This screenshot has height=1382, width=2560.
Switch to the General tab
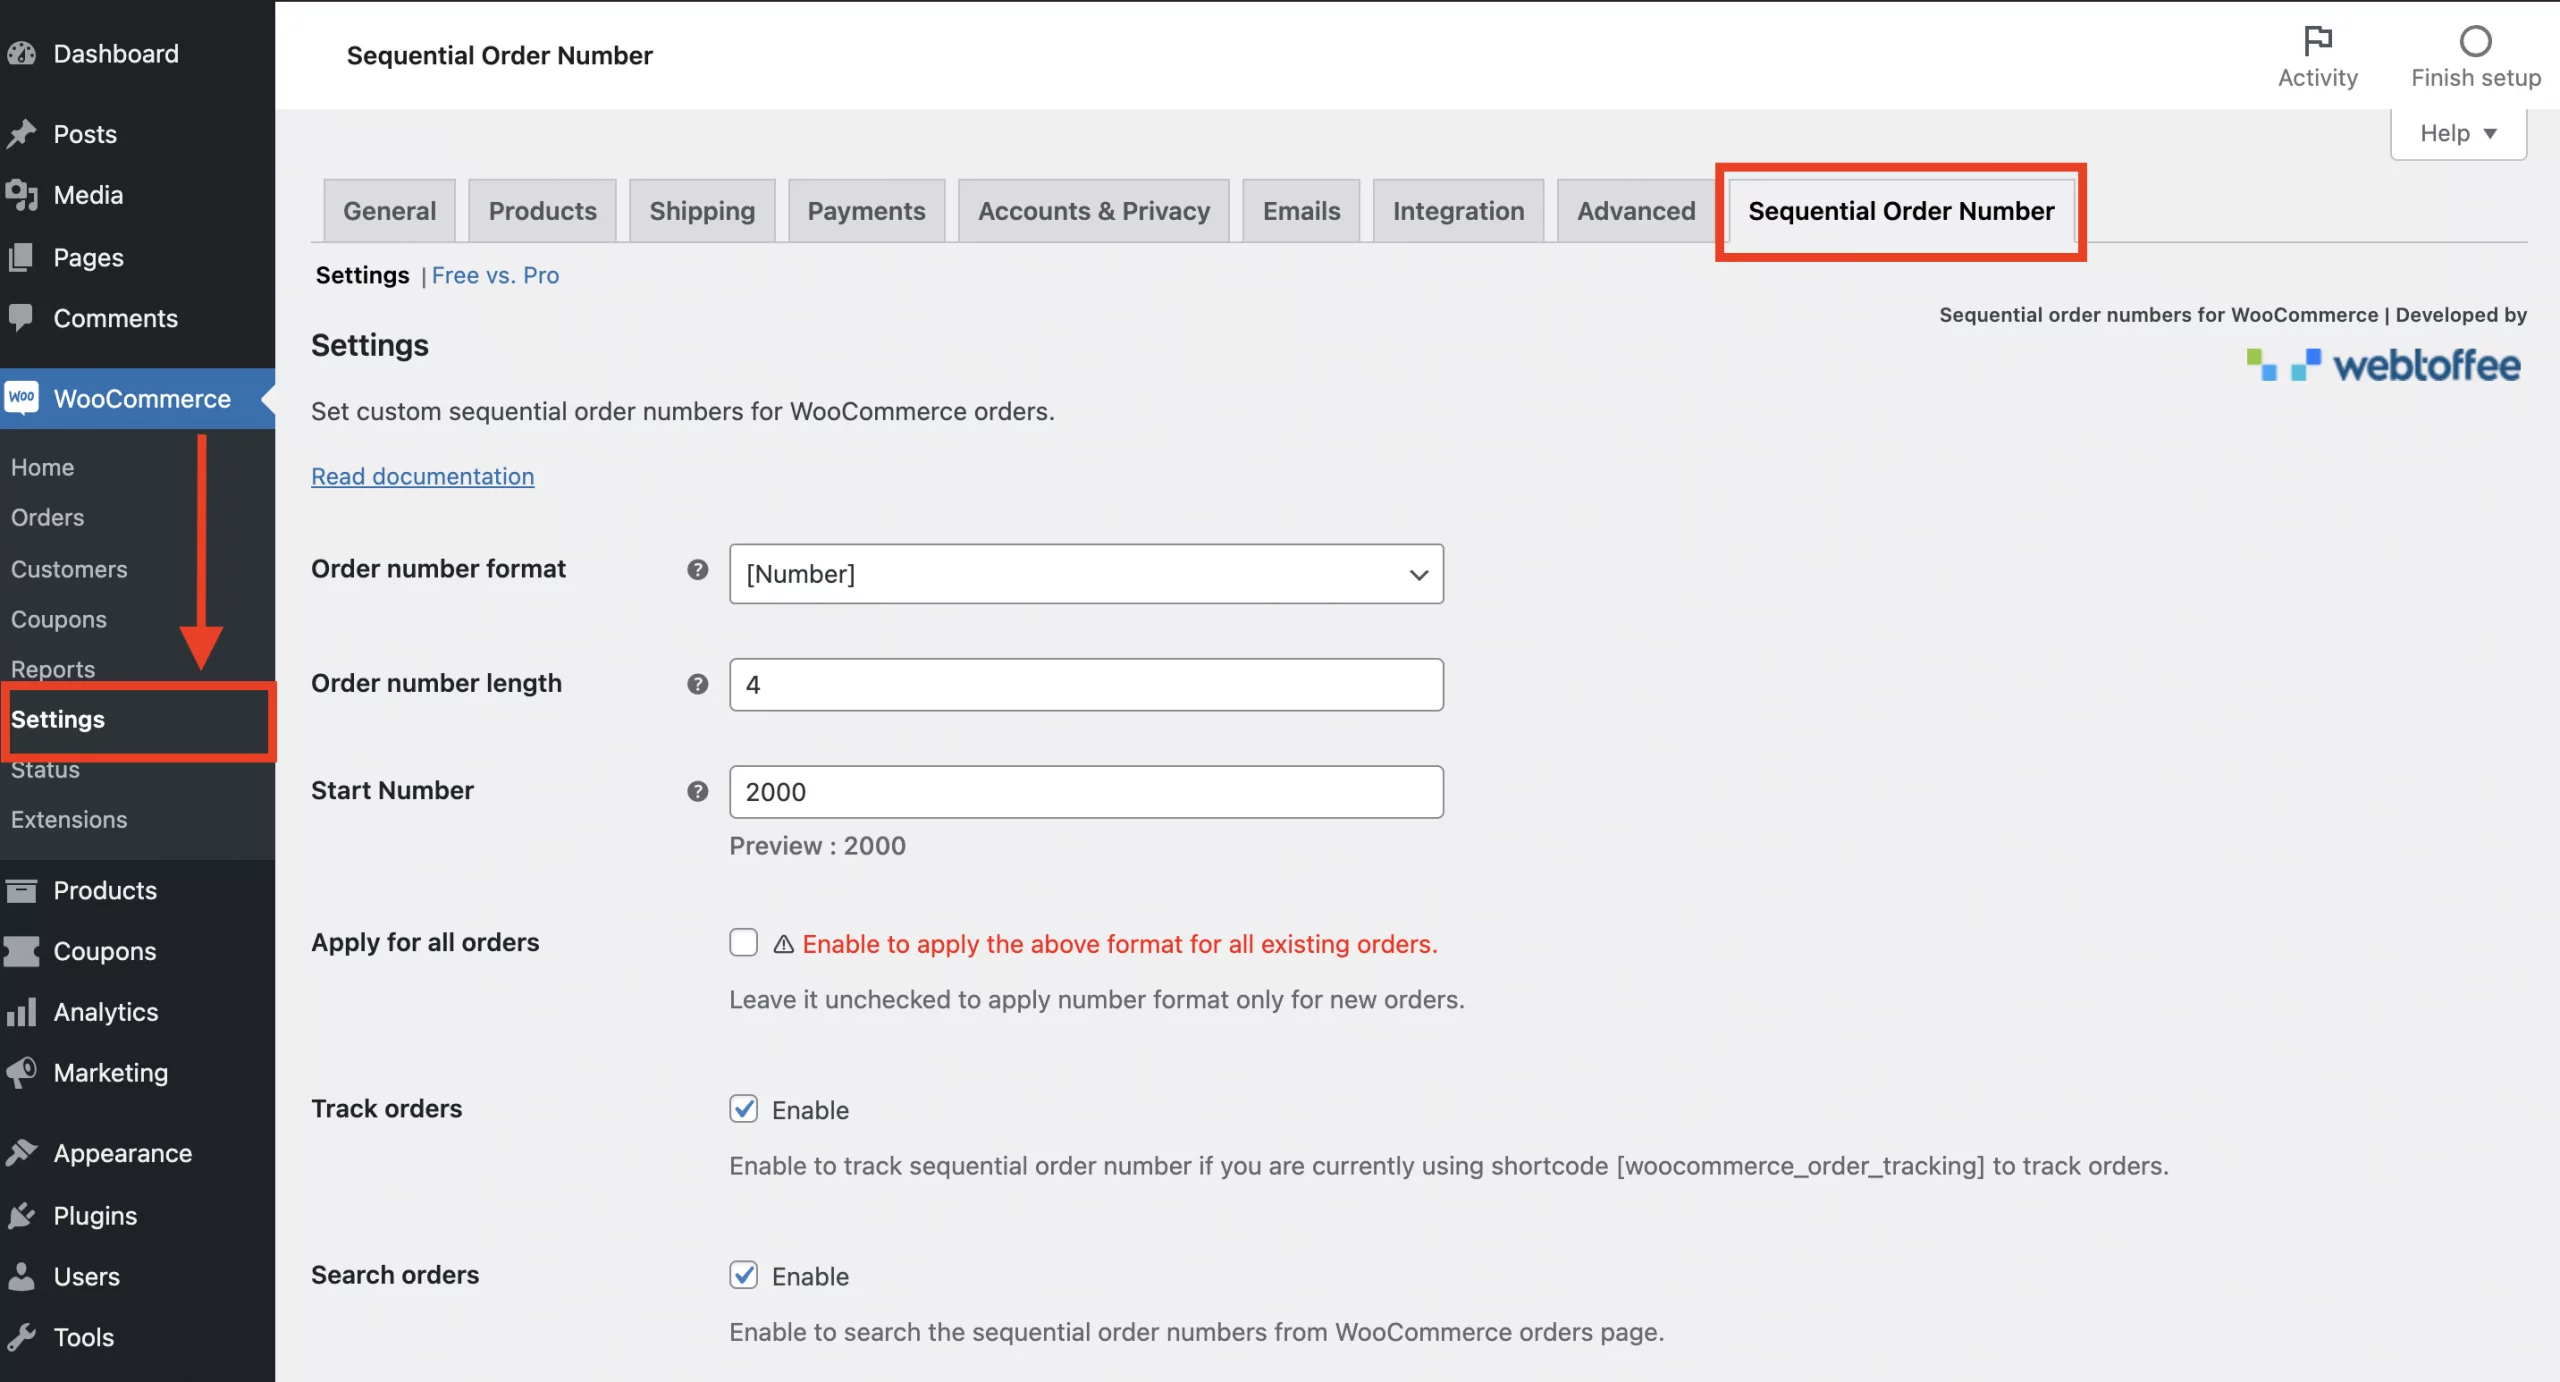point(389,211)
